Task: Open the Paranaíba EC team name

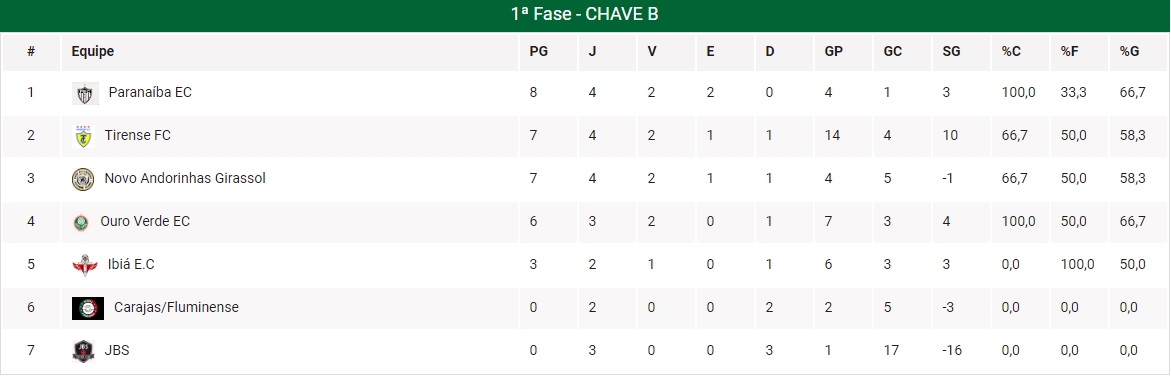Action: pos(150,93)
